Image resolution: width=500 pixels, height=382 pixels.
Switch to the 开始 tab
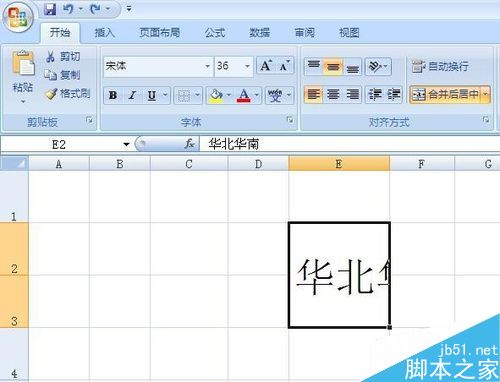coord(60,33)
